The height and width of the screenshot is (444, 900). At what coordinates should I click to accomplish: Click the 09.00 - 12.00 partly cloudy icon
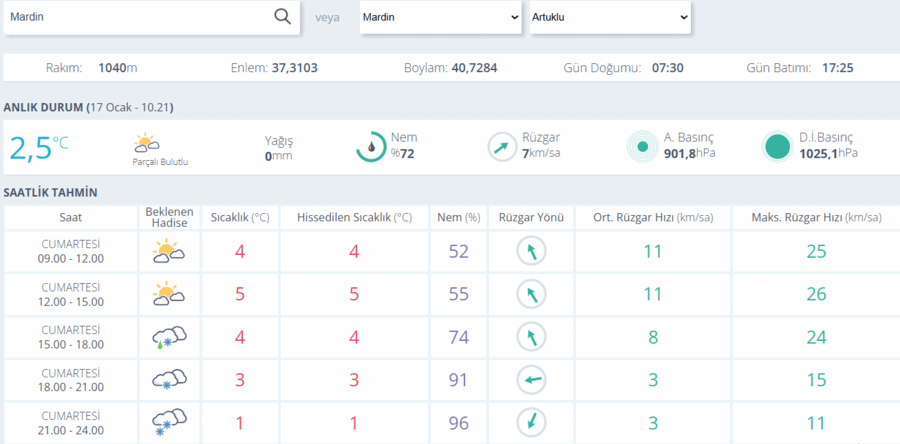click(168, 252)
